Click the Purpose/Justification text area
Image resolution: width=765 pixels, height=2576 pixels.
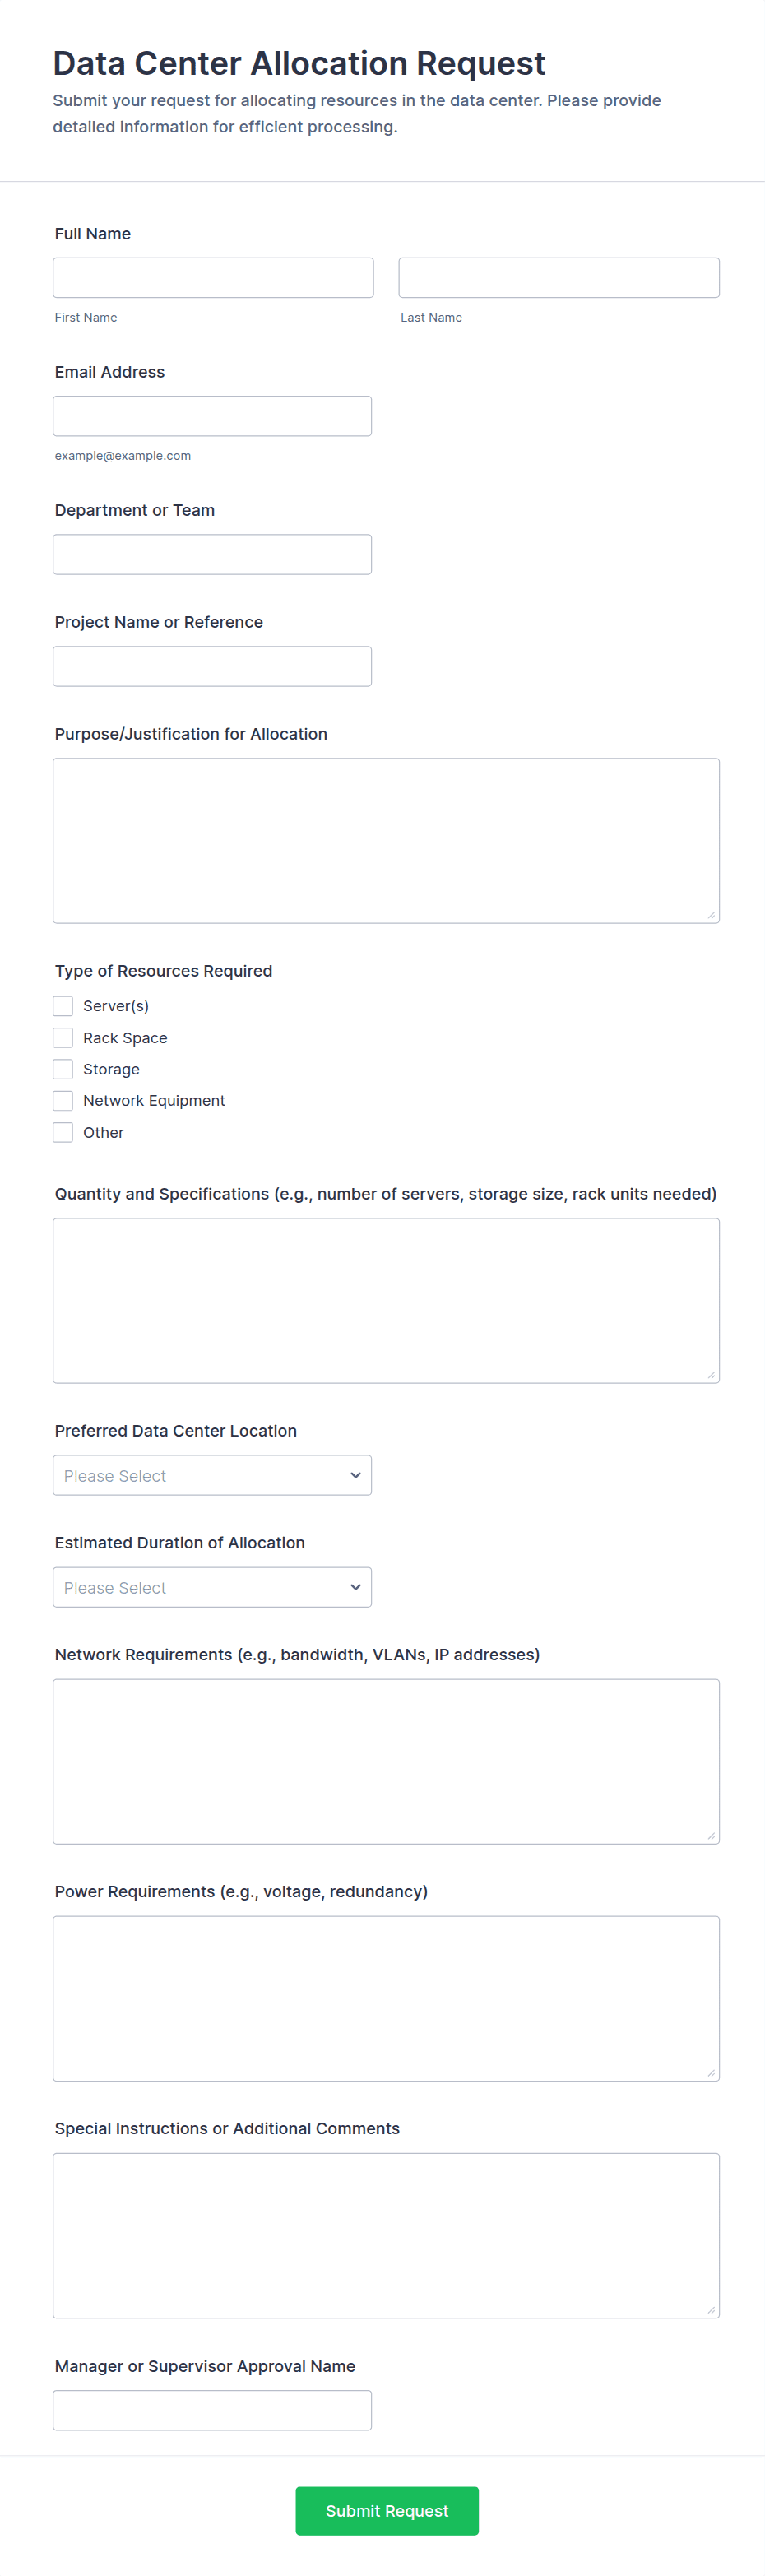tap(386, 840)
